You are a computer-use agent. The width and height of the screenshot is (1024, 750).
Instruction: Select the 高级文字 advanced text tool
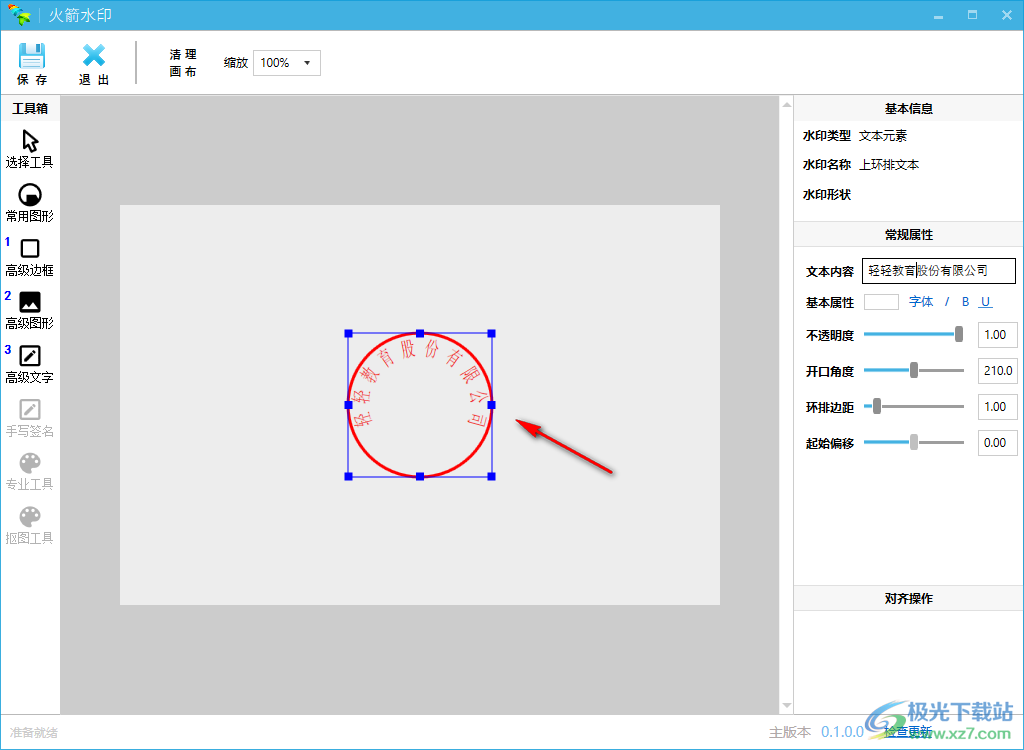click(30, 356)
